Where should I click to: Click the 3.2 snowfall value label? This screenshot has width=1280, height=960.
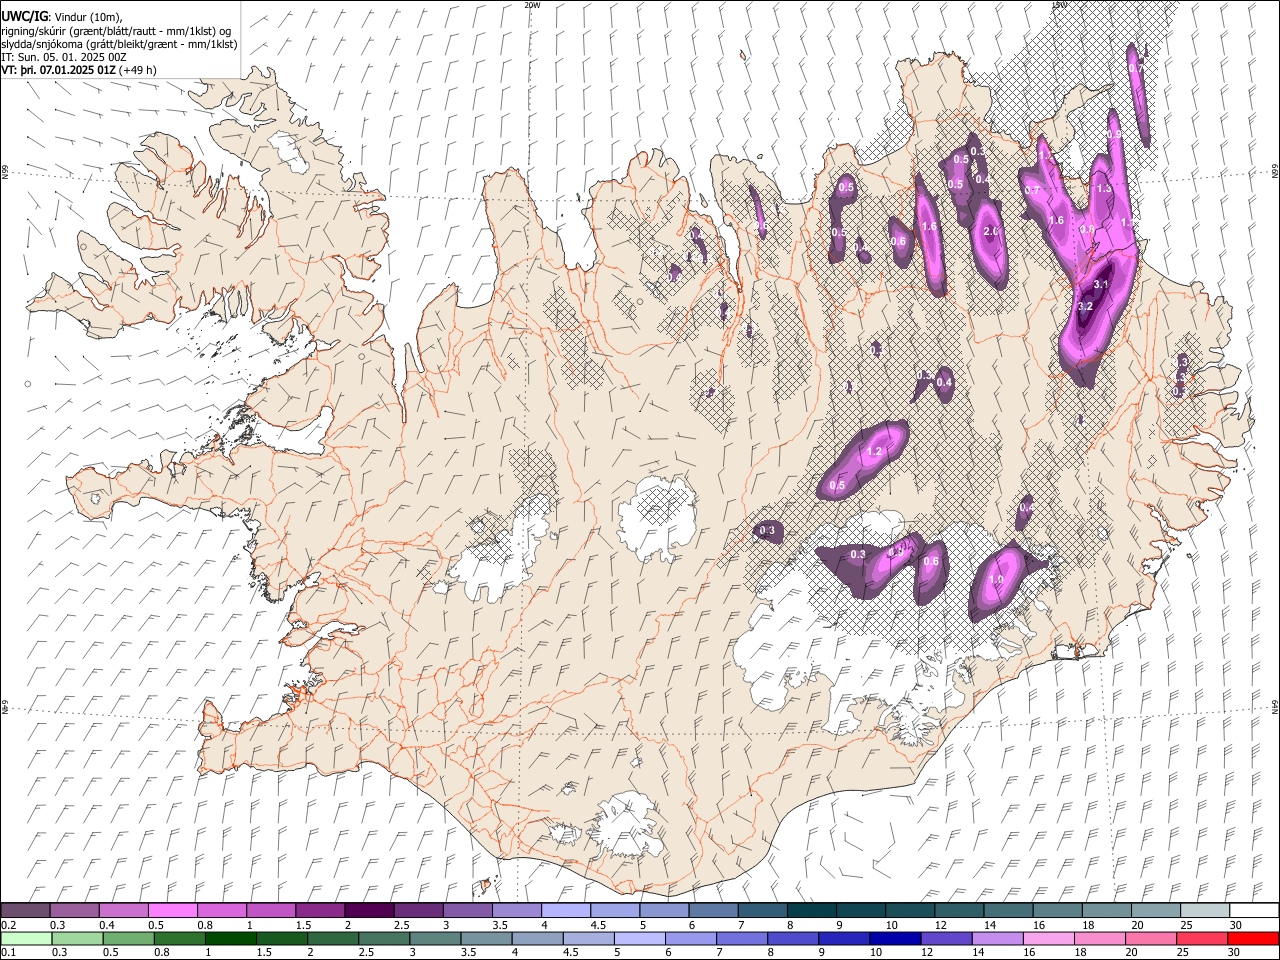(x=1087, y=306)
